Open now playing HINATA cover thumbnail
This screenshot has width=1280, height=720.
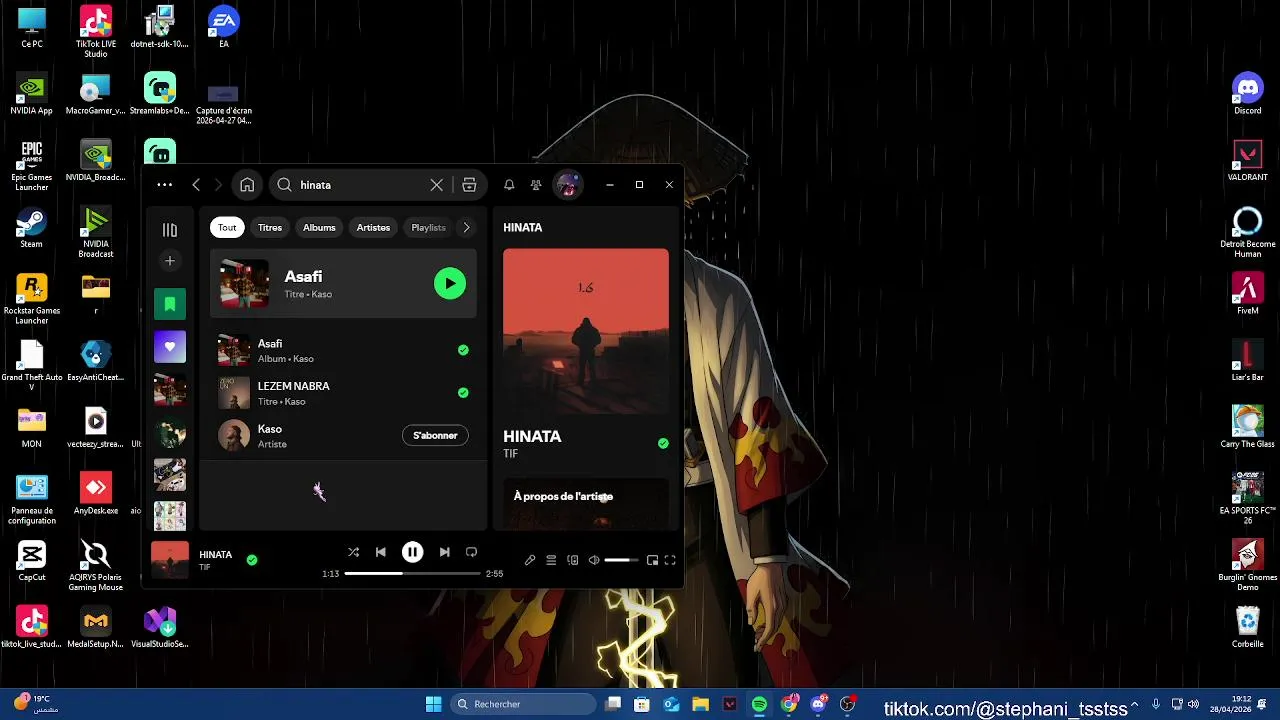(170, 560)
